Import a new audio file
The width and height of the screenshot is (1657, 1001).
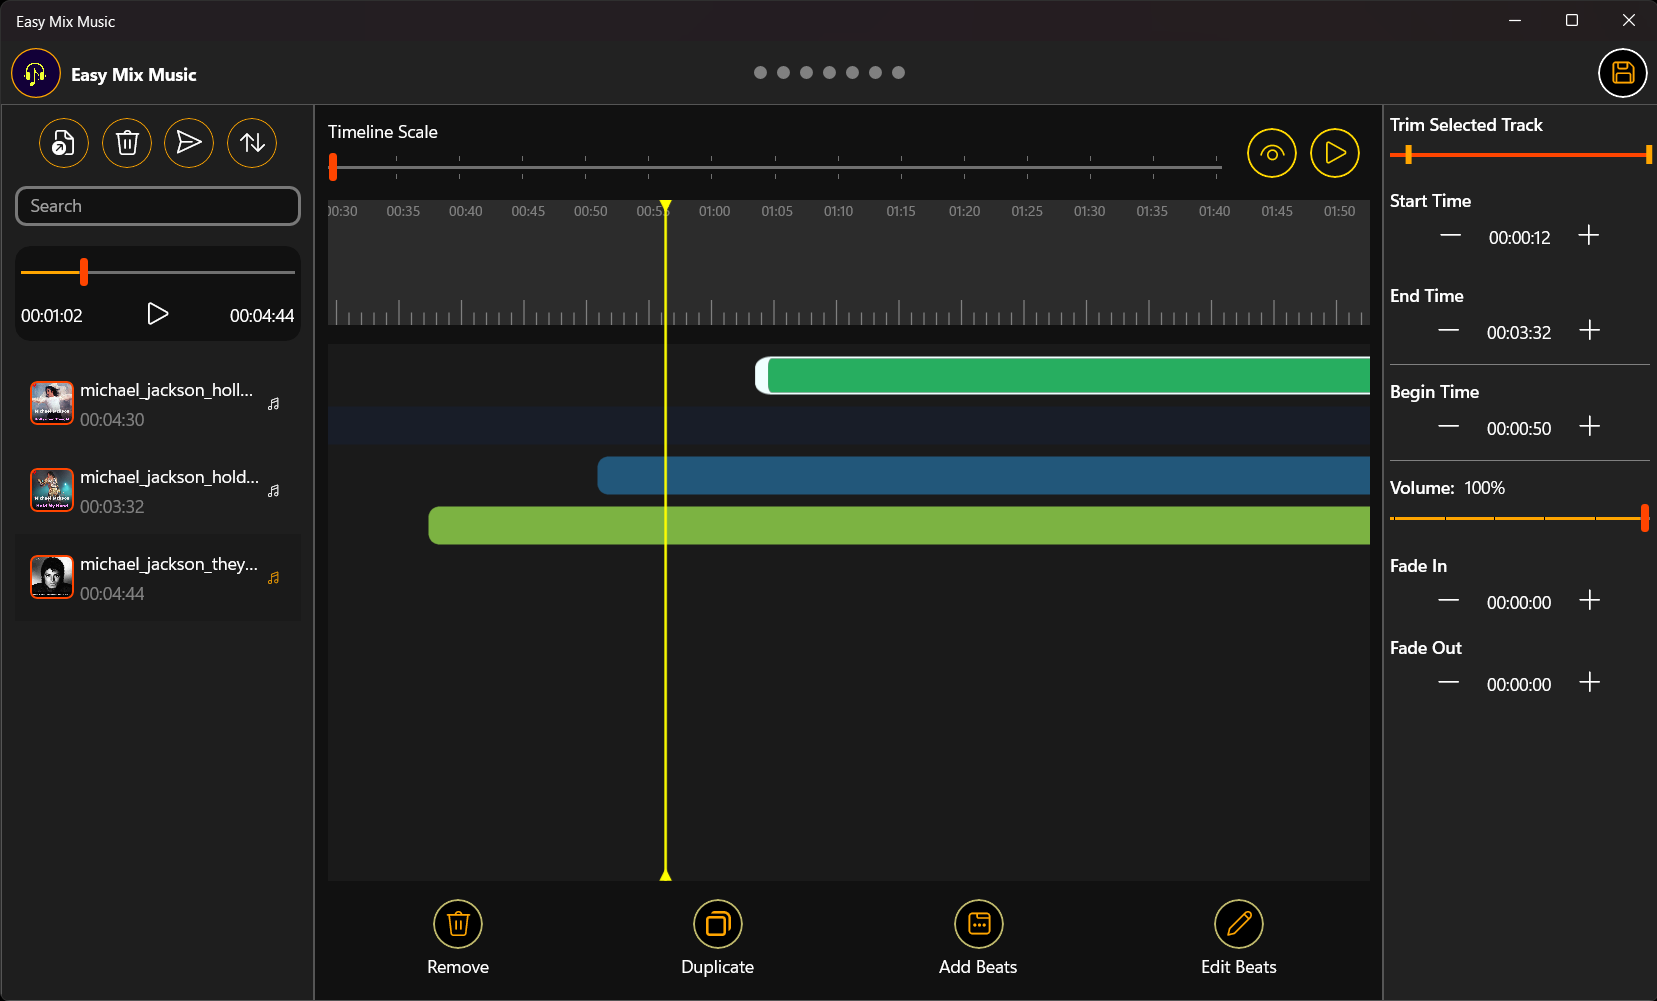coord(63,142)
